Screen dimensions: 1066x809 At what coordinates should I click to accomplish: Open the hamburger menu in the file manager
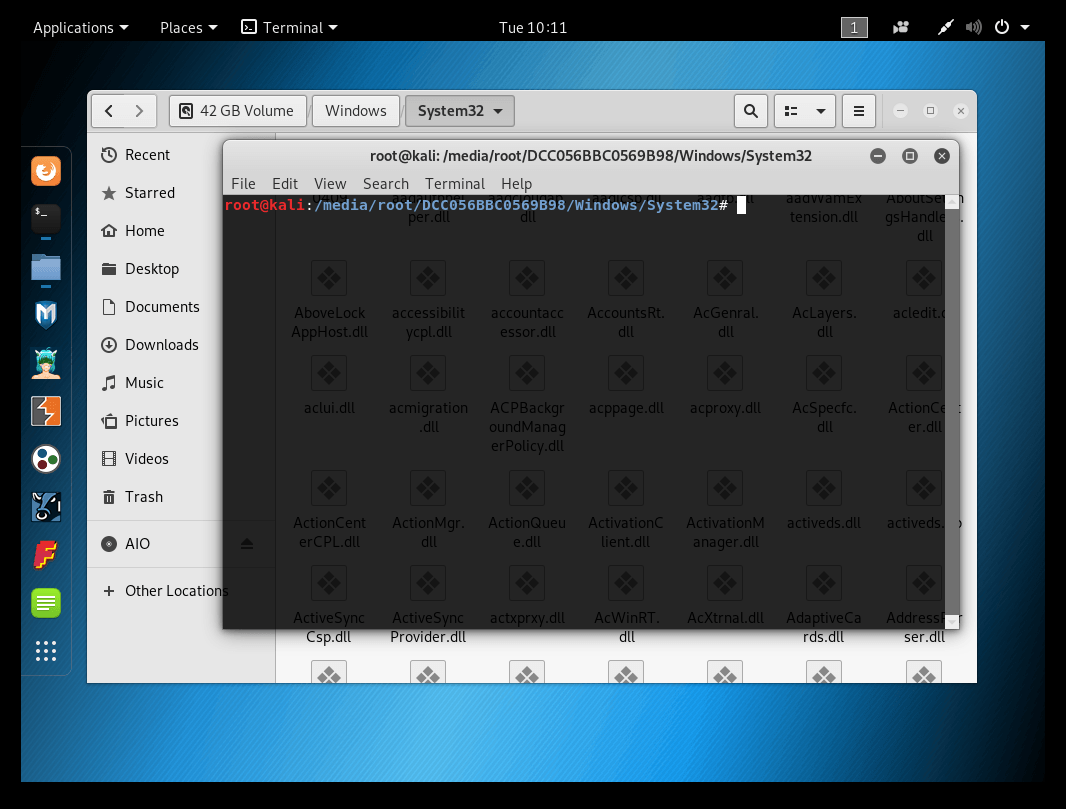pyautogui.click(x=858, y=111)
